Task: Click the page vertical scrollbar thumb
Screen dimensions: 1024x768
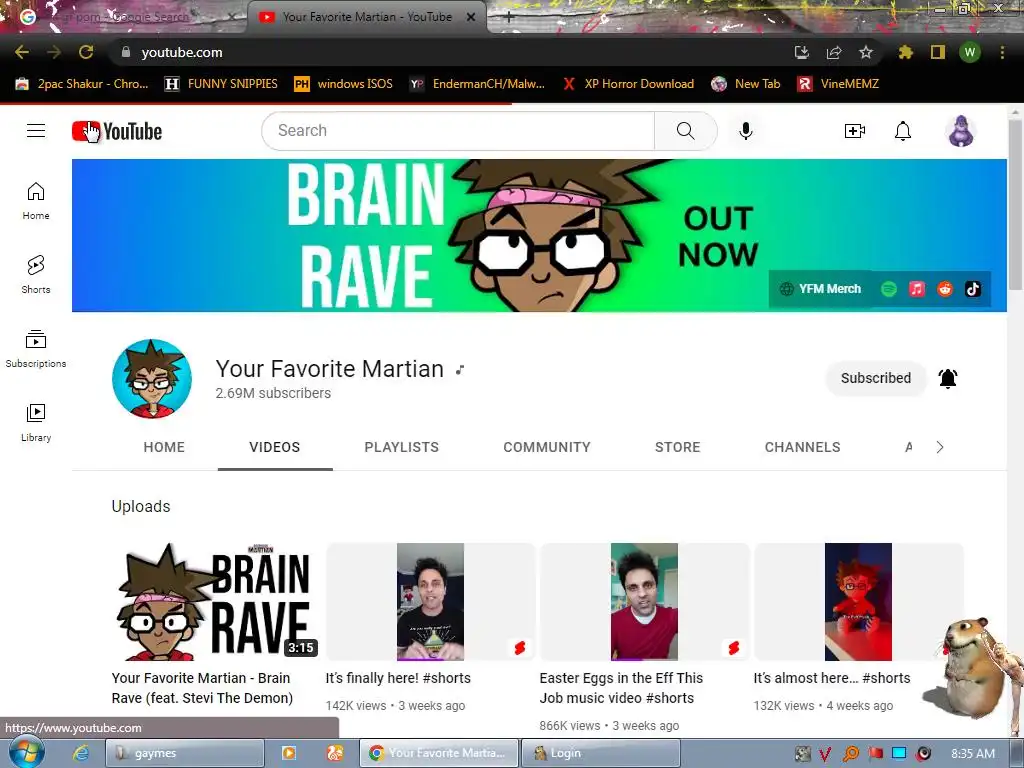Action: click(x=1016, y=204)
